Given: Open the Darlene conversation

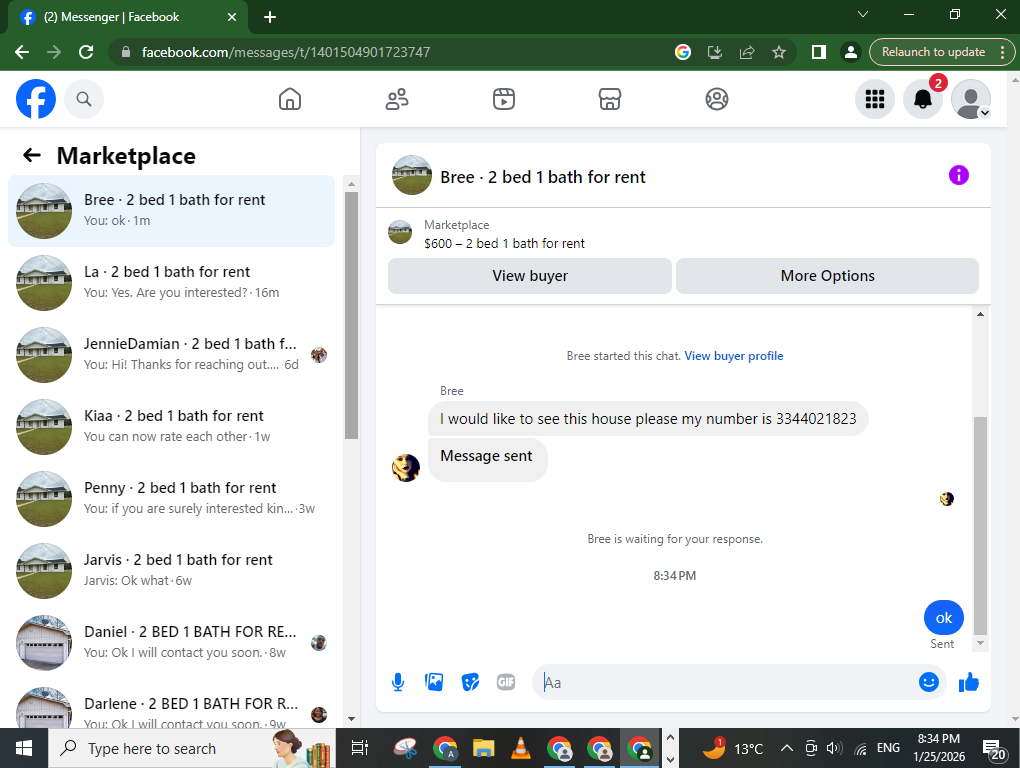Looking at the screenshot, I should (171, 706).
